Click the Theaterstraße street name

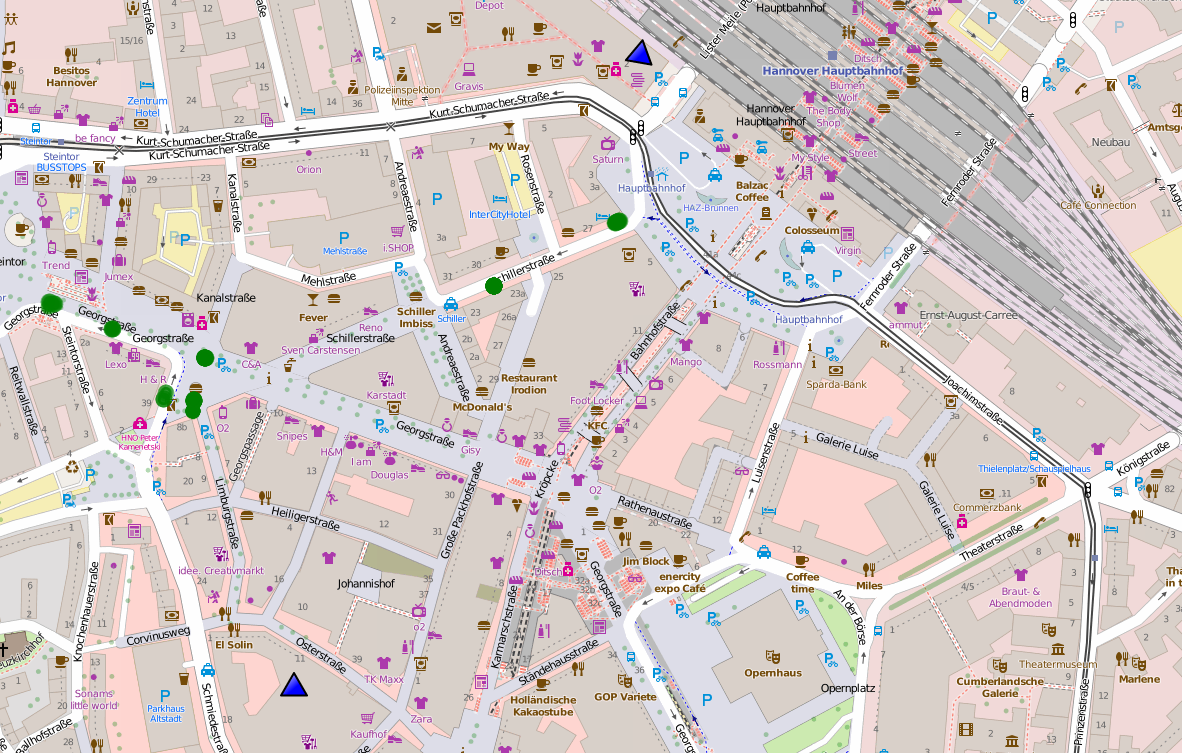993,543
